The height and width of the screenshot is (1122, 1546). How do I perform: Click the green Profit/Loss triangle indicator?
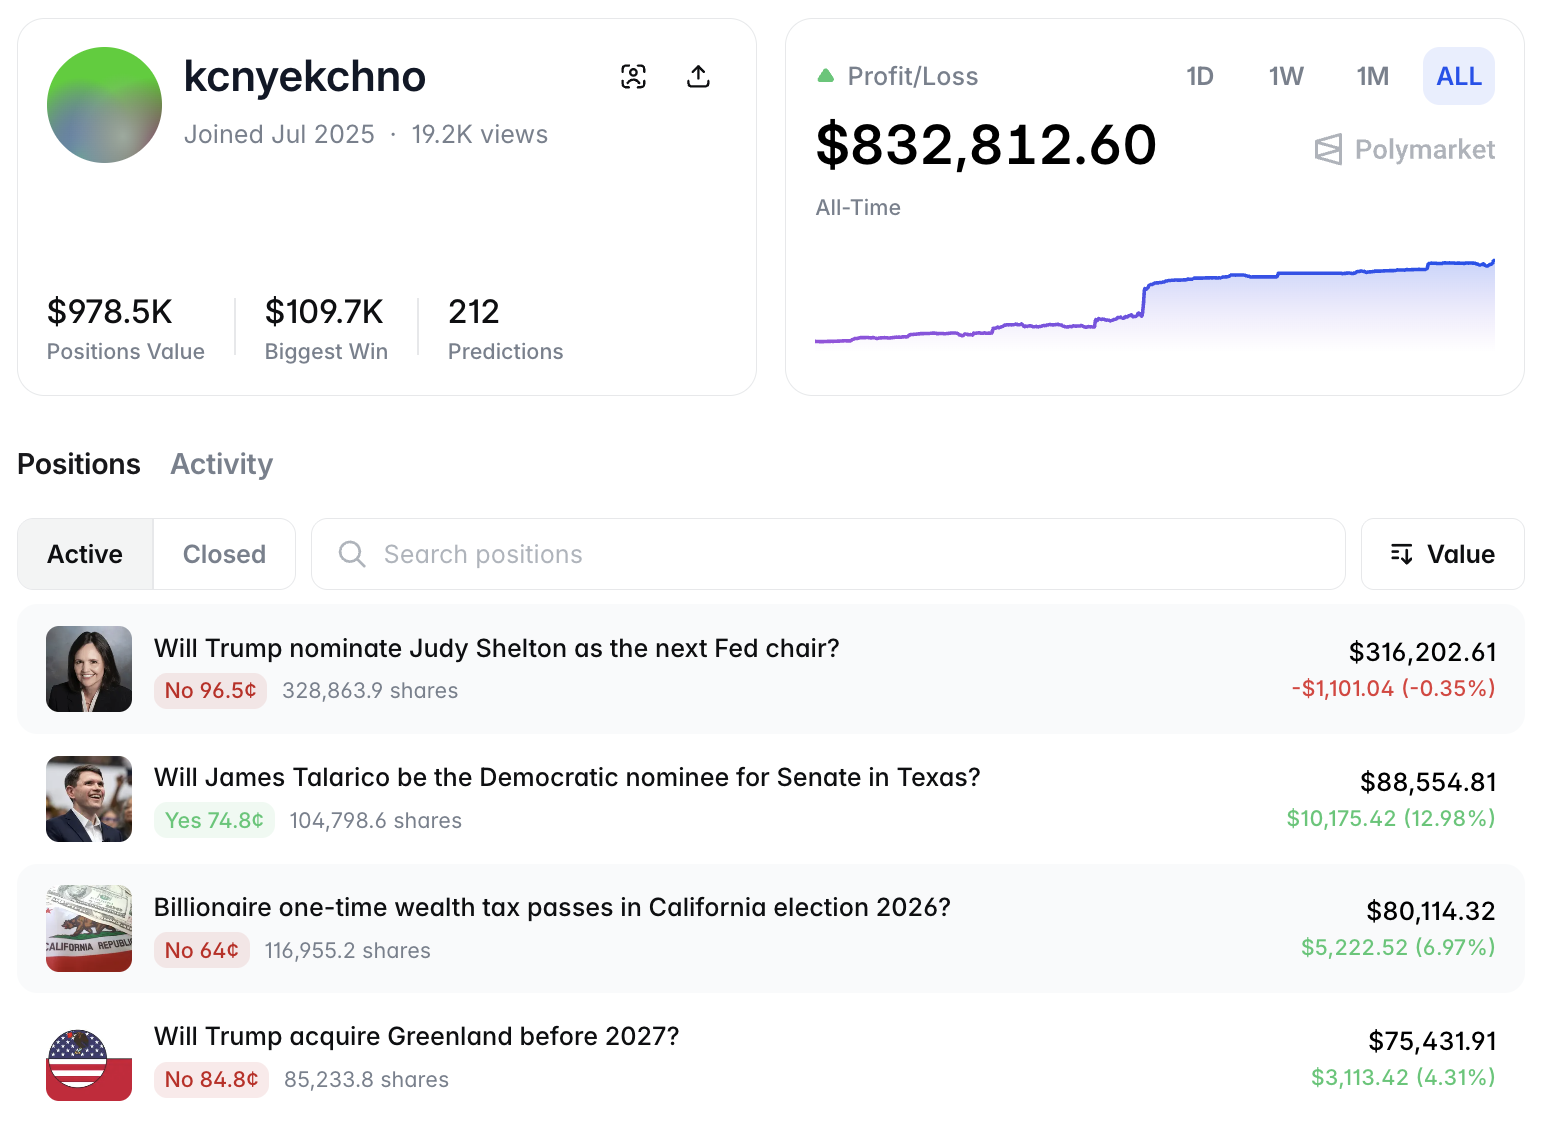(x=825, y=73)
